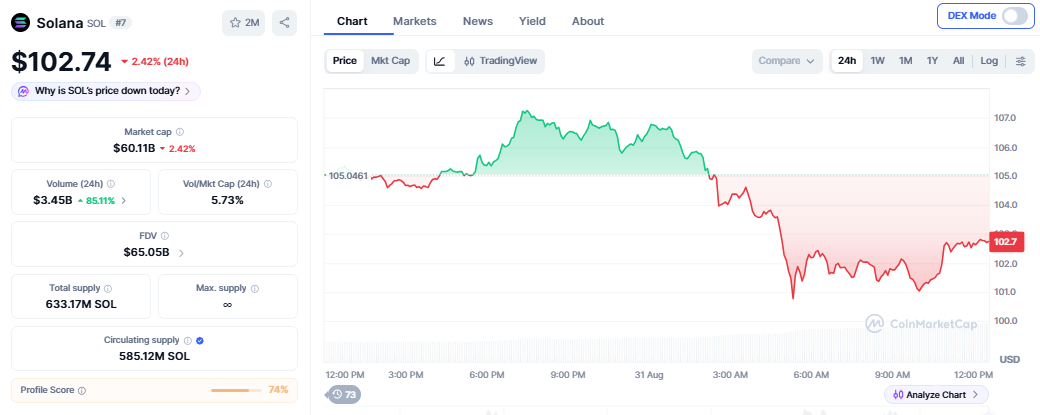Select the 1Y time range

pyautogui.click(x=933, y=61)
